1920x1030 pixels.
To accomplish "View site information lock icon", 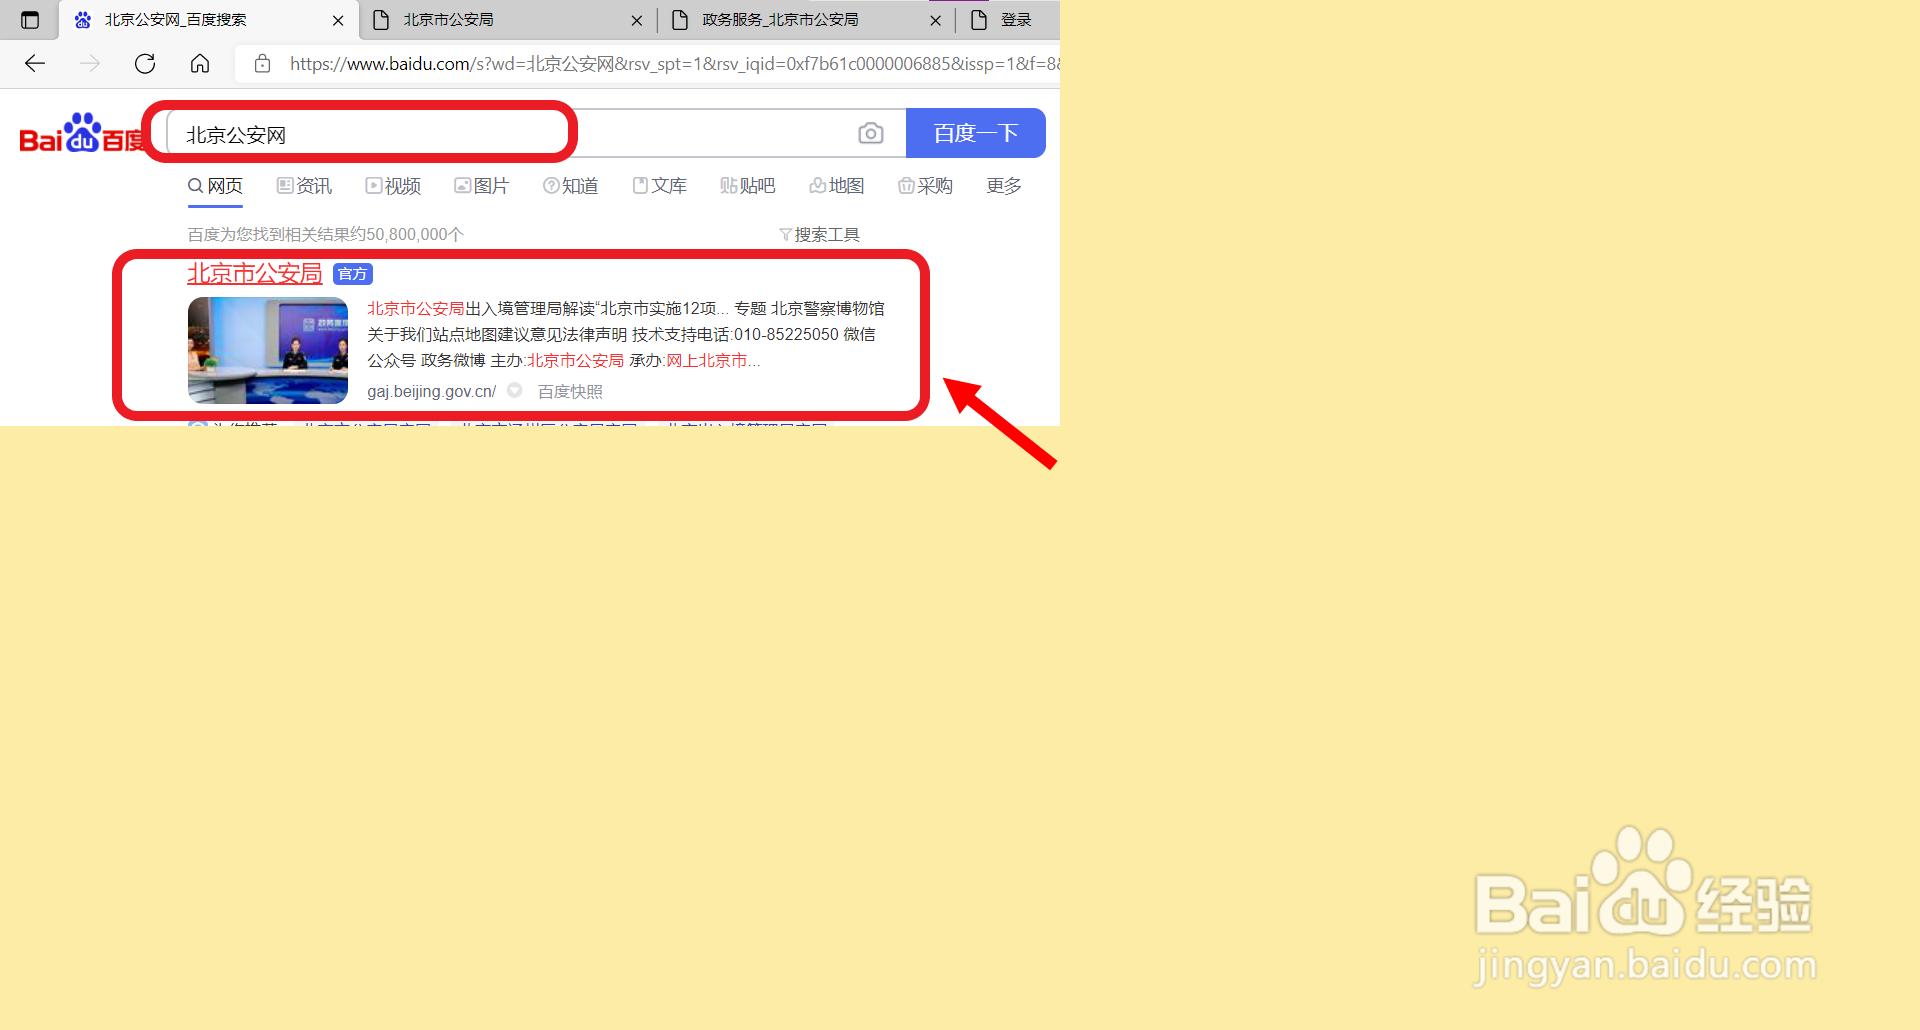I will [262, 64].
